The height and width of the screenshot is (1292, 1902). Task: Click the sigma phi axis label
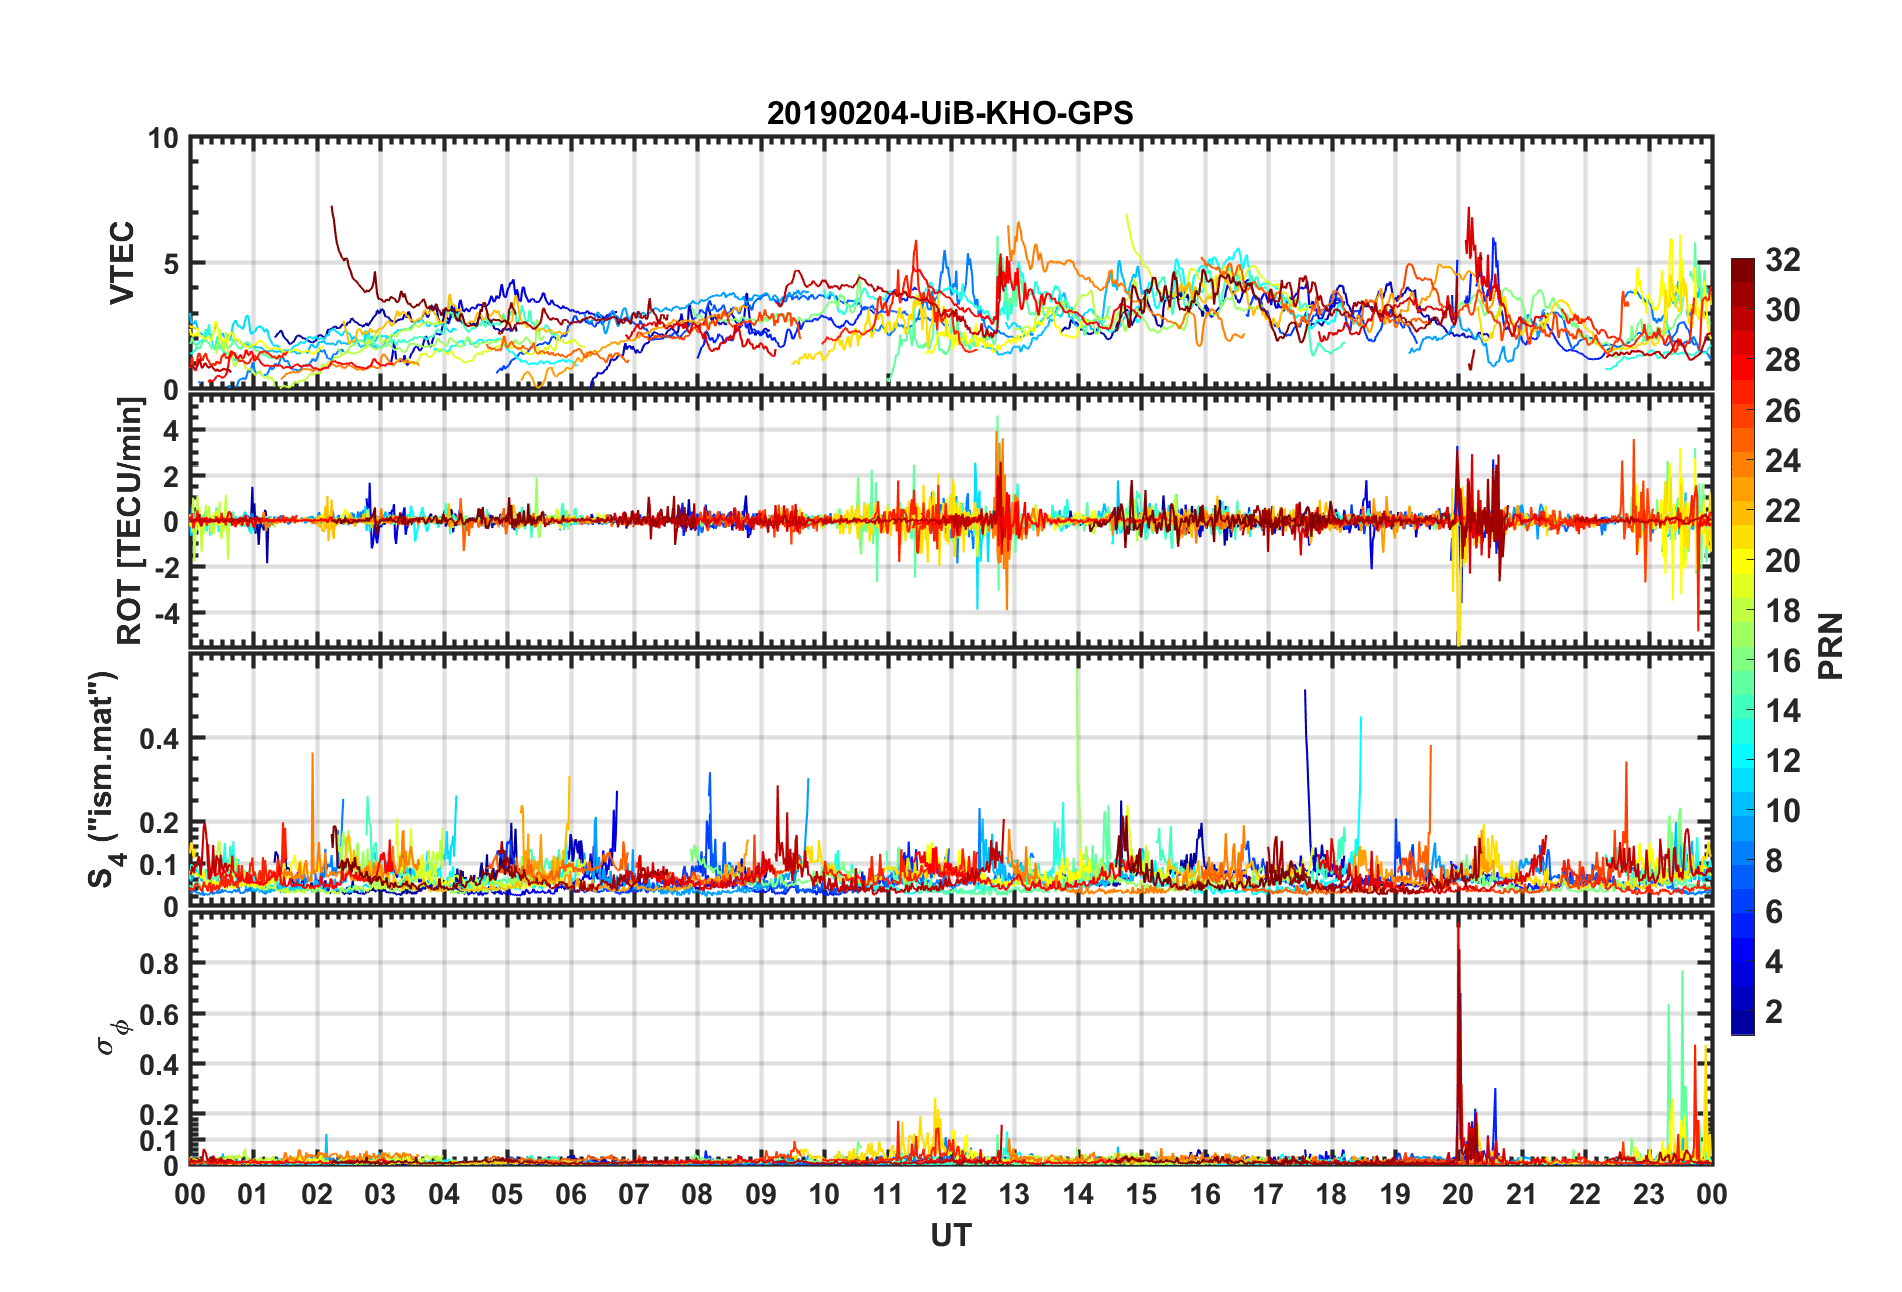click(x=111, y=1038)
